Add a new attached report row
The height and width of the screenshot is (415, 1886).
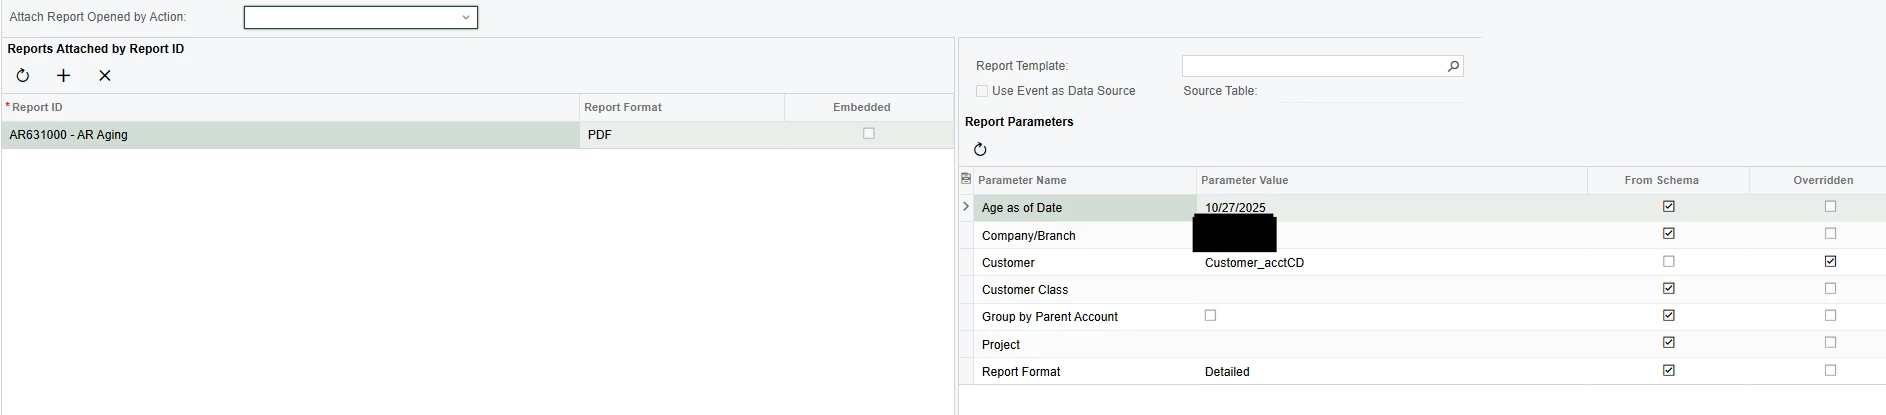(64, 76)
